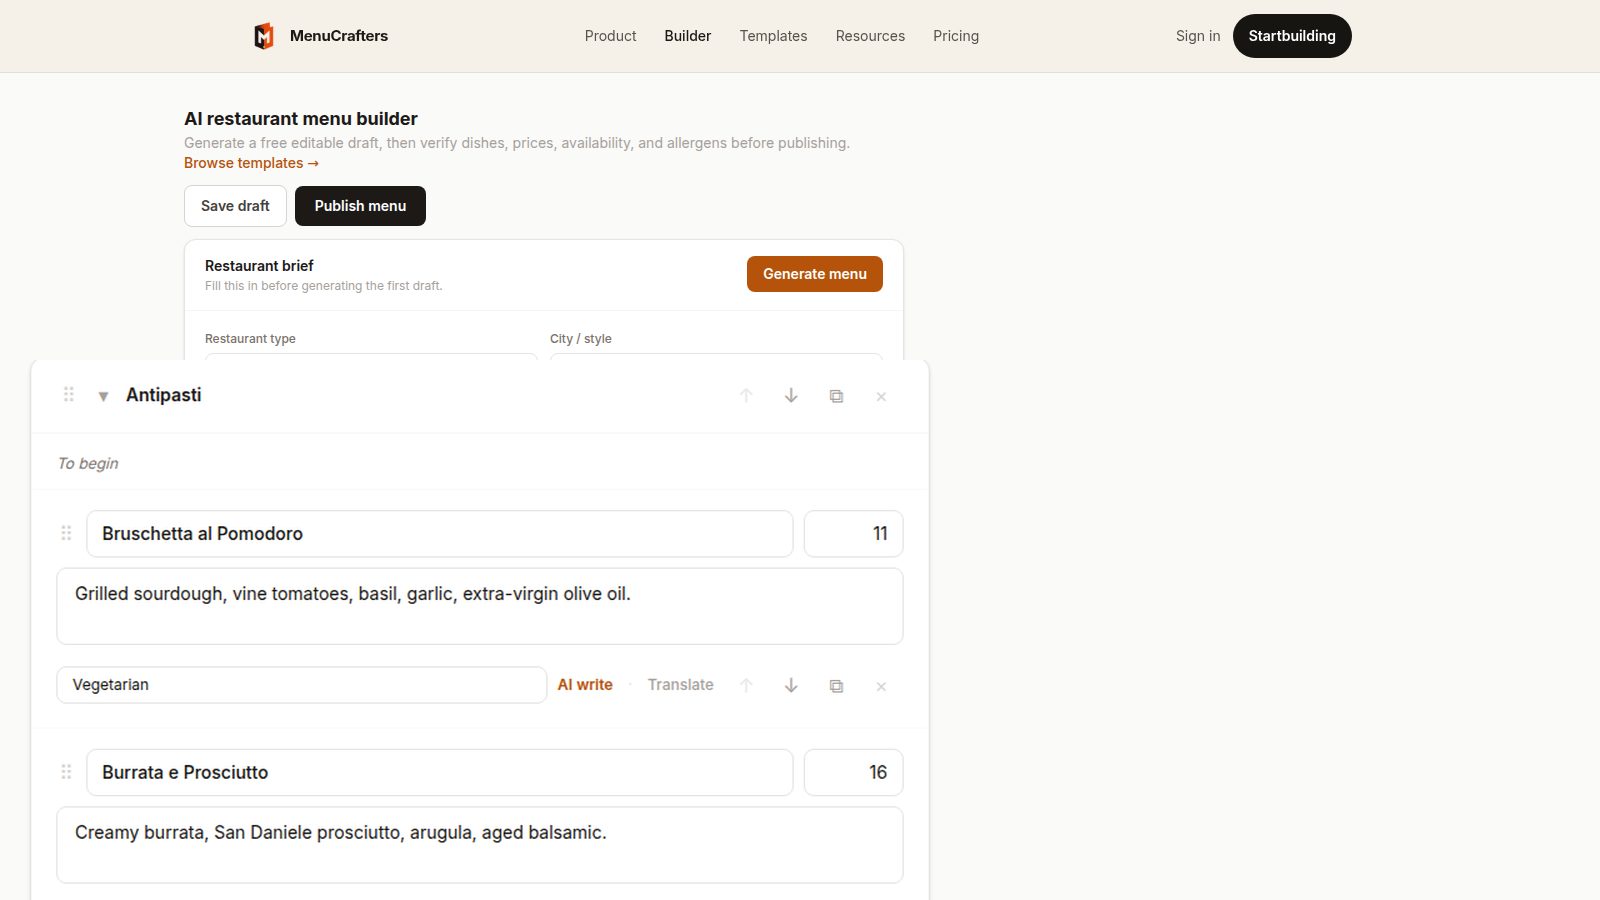
Task: Click Translate for Bruschetta item
Action: [x=680, y=685]
